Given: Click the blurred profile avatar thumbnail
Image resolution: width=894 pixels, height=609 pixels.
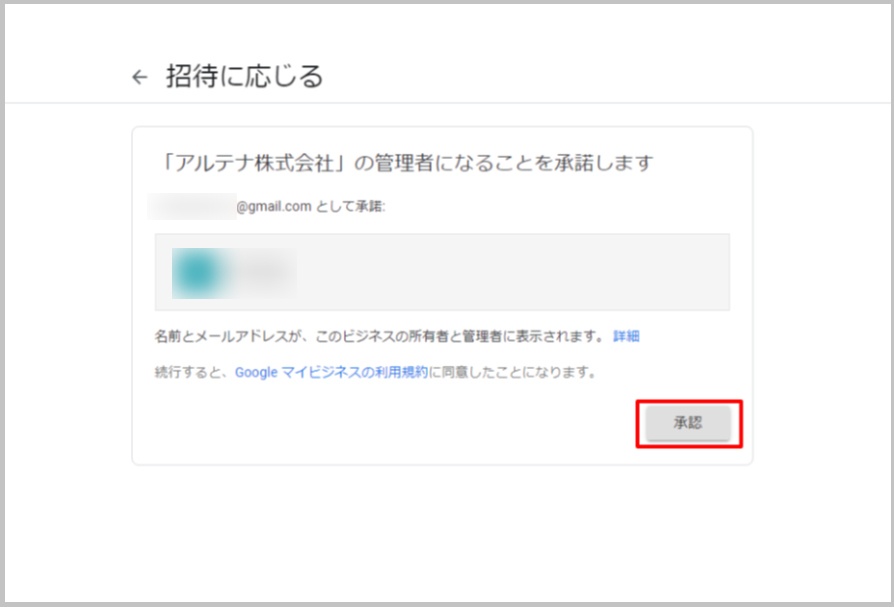Looking at the screenshot, I should 196,273.
